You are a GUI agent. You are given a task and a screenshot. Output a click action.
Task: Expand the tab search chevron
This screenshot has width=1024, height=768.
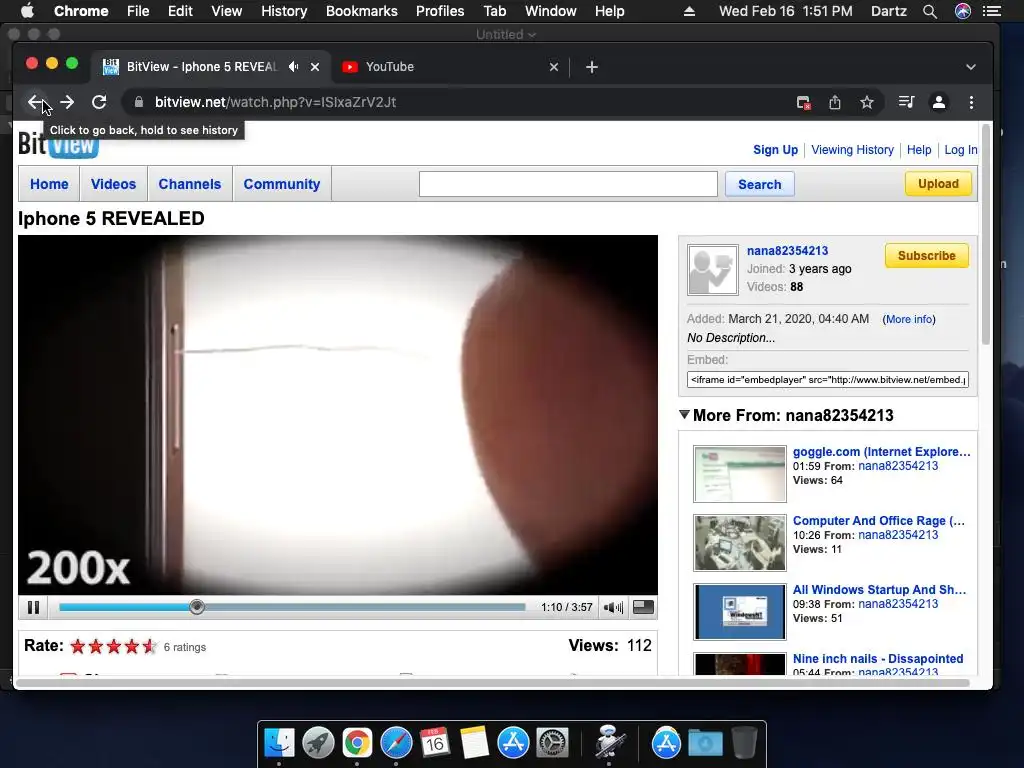coord(970,67)
